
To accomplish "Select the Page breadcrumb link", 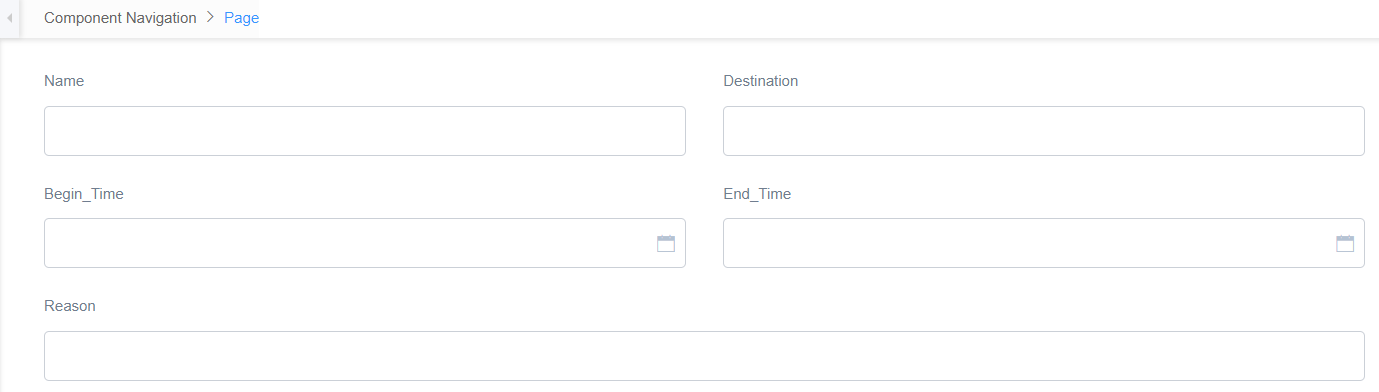I will (x=242, y=18).
